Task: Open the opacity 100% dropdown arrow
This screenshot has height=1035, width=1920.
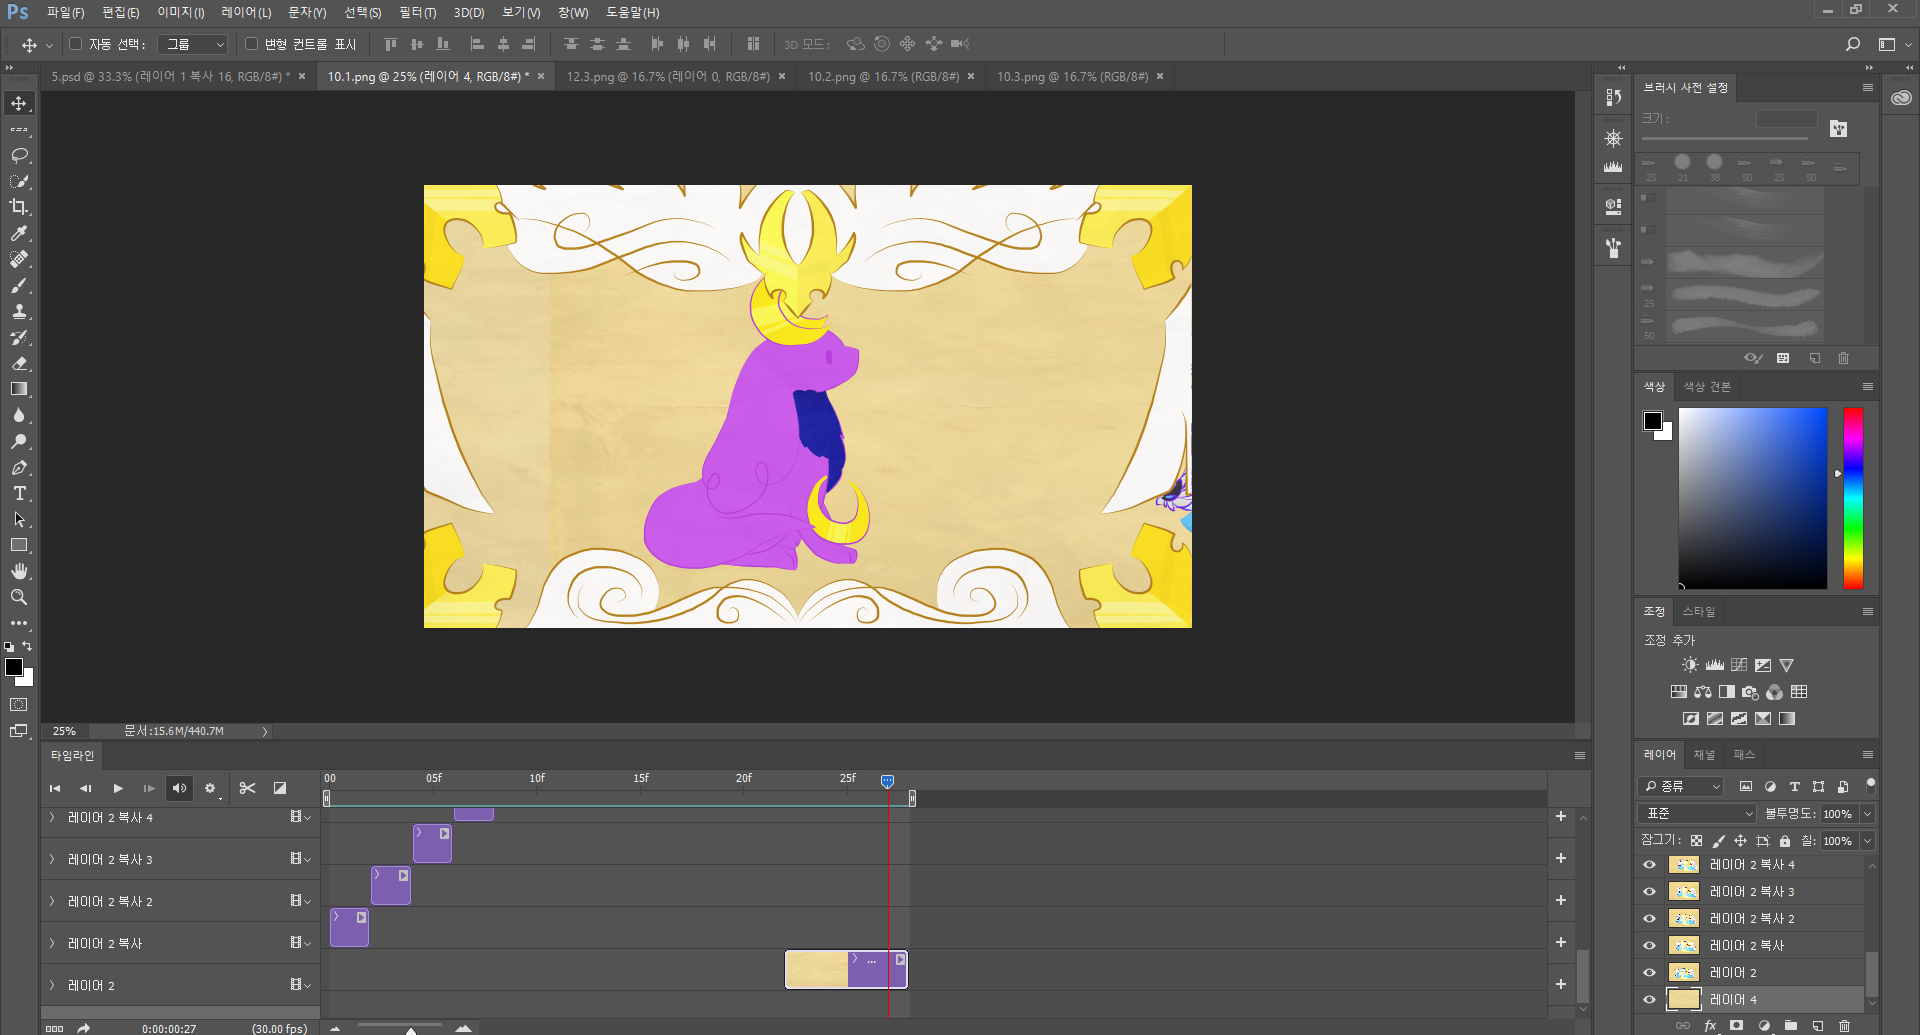Action: click(1867, 814)
